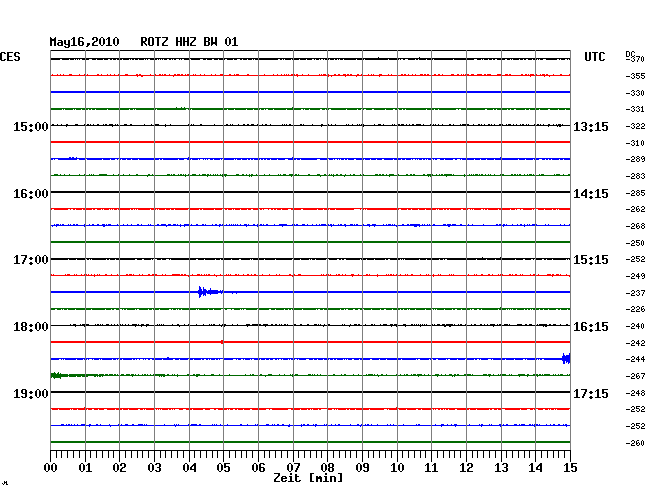Image resolution: width=650 pixels, height=494 pixels.
Task: Select the 08 minute axis label
Action: click(x=327, y=468)
